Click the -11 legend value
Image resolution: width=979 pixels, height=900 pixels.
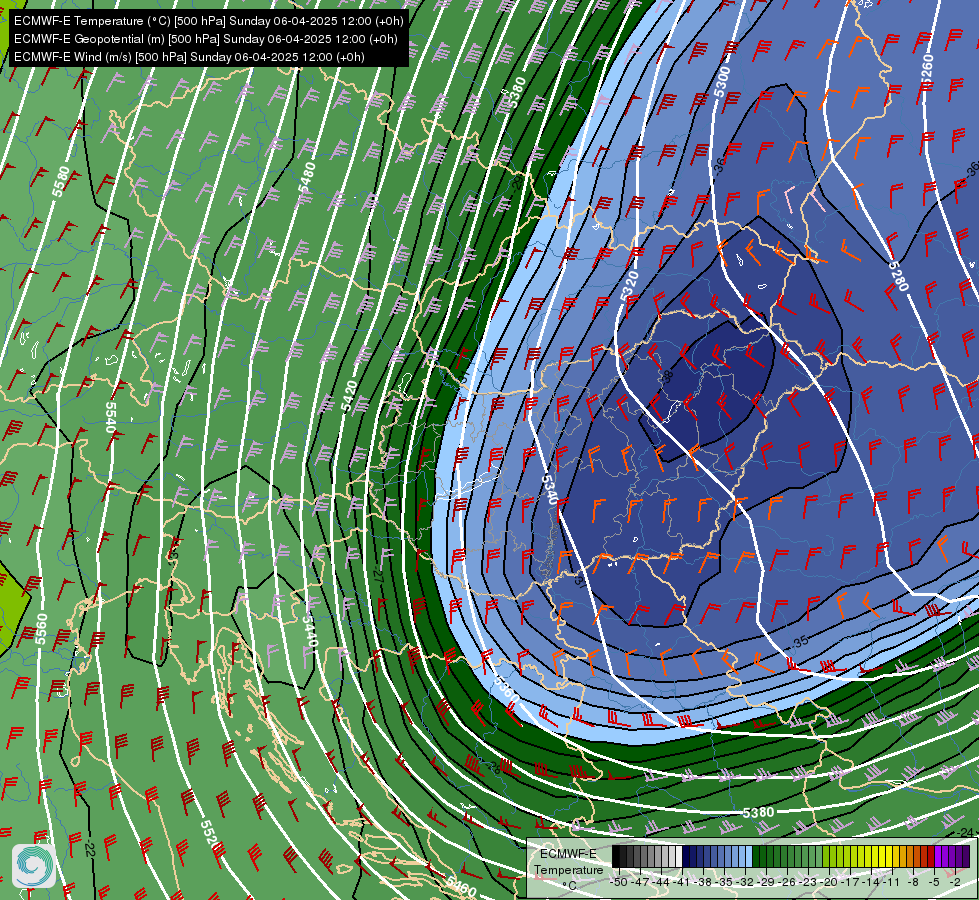pos(892,882)
